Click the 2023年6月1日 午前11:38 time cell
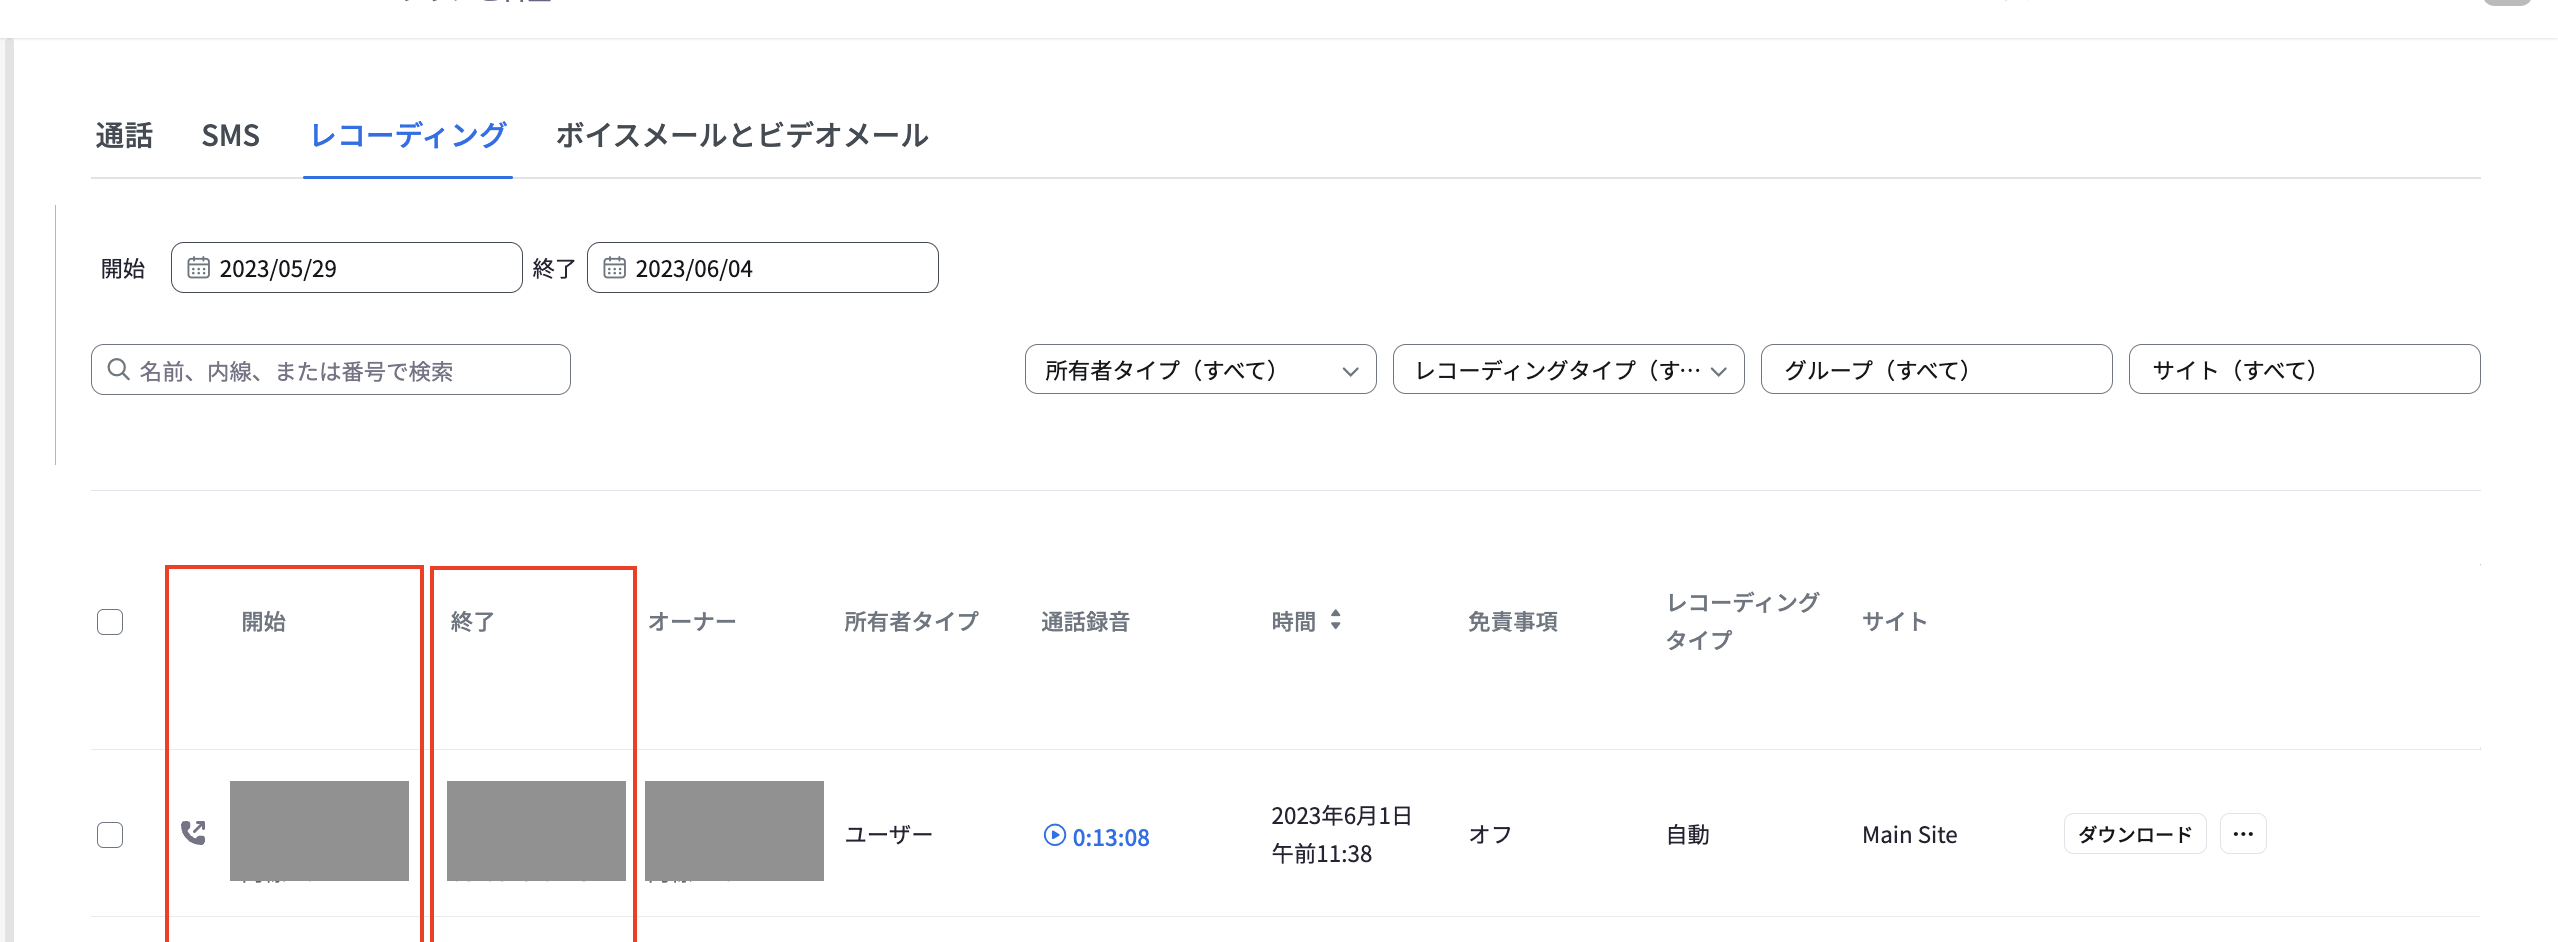This screenshot has width=2558, height=942. [x=1341, y=835]
